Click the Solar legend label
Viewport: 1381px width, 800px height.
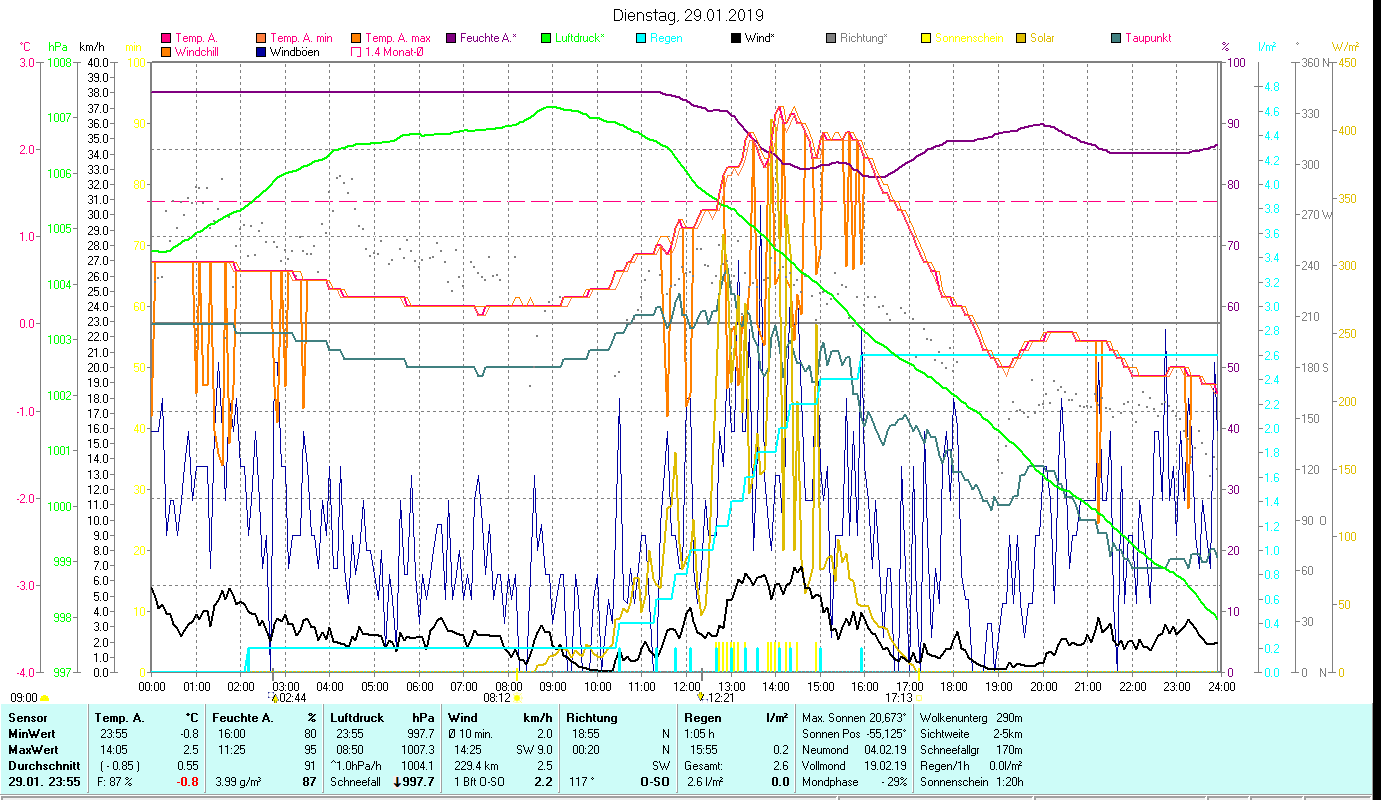(1043, 39)
